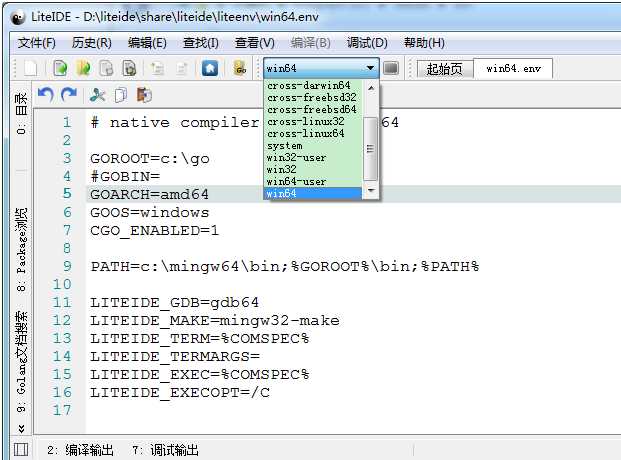Toggle the side panel icon in status bar
This screenshot has height=460, width=621.
pyautogui.click(x=21, y=450)
